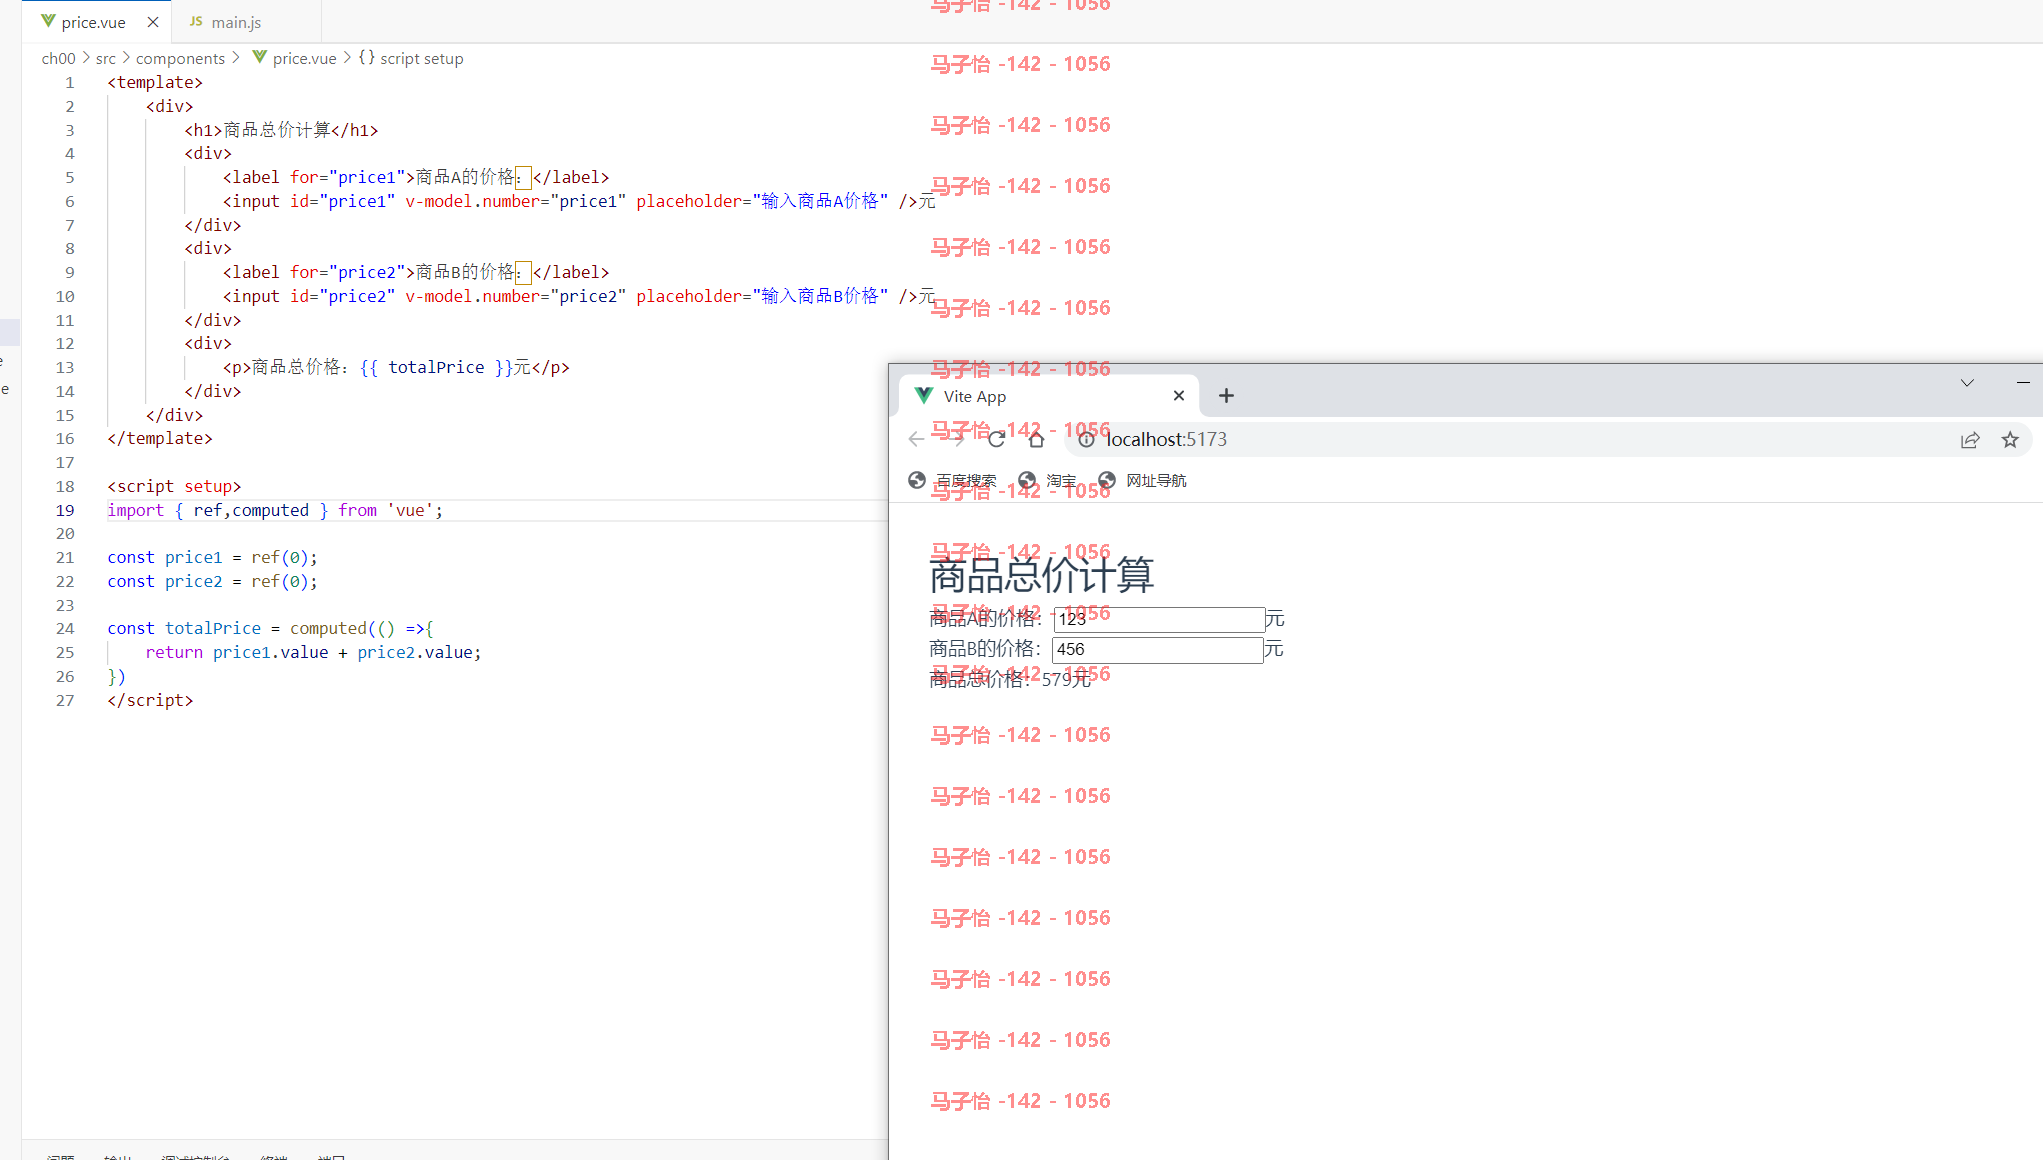Click the 商品B的价格 label in browser
Image resolution: width=2043 pixels, height=1160 pixels.
pos(985,649)
